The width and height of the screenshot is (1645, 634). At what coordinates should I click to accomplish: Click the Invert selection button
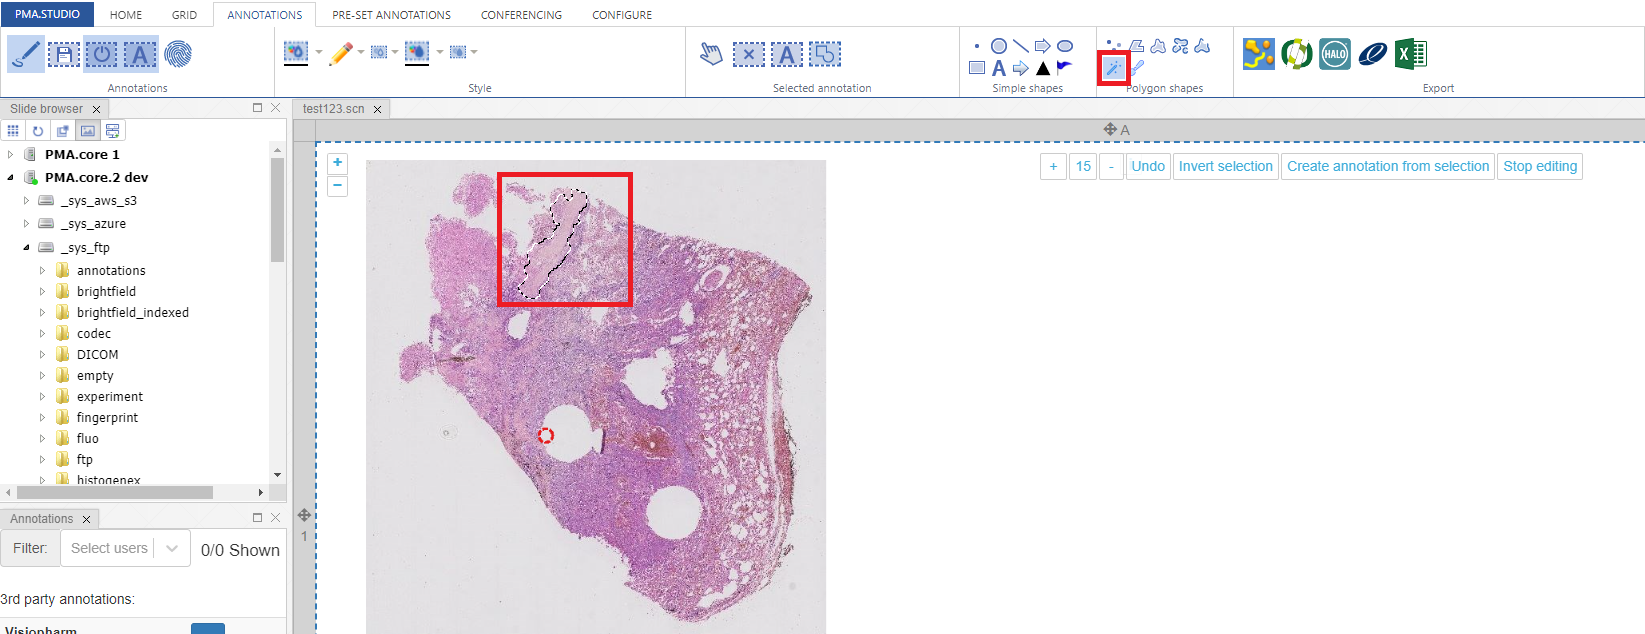pos(1225,167)
